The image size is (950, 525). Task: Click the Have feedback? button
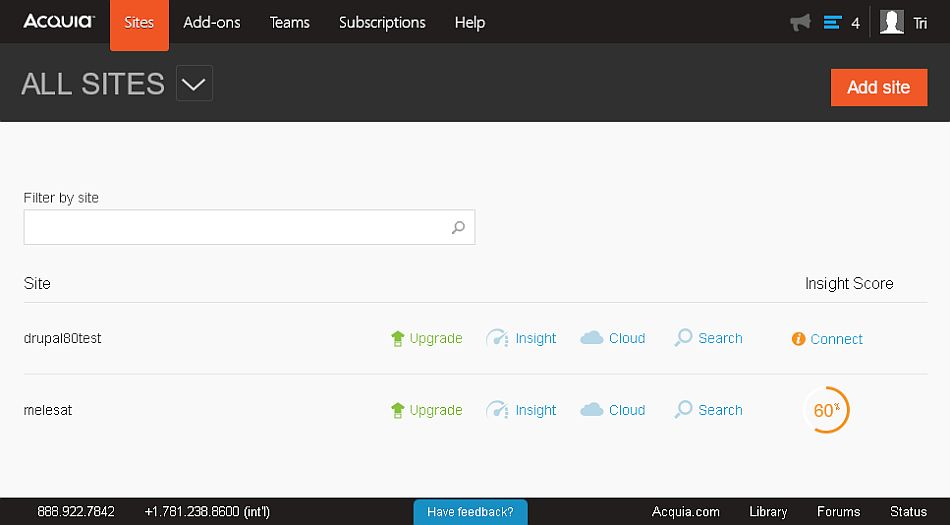470,512
